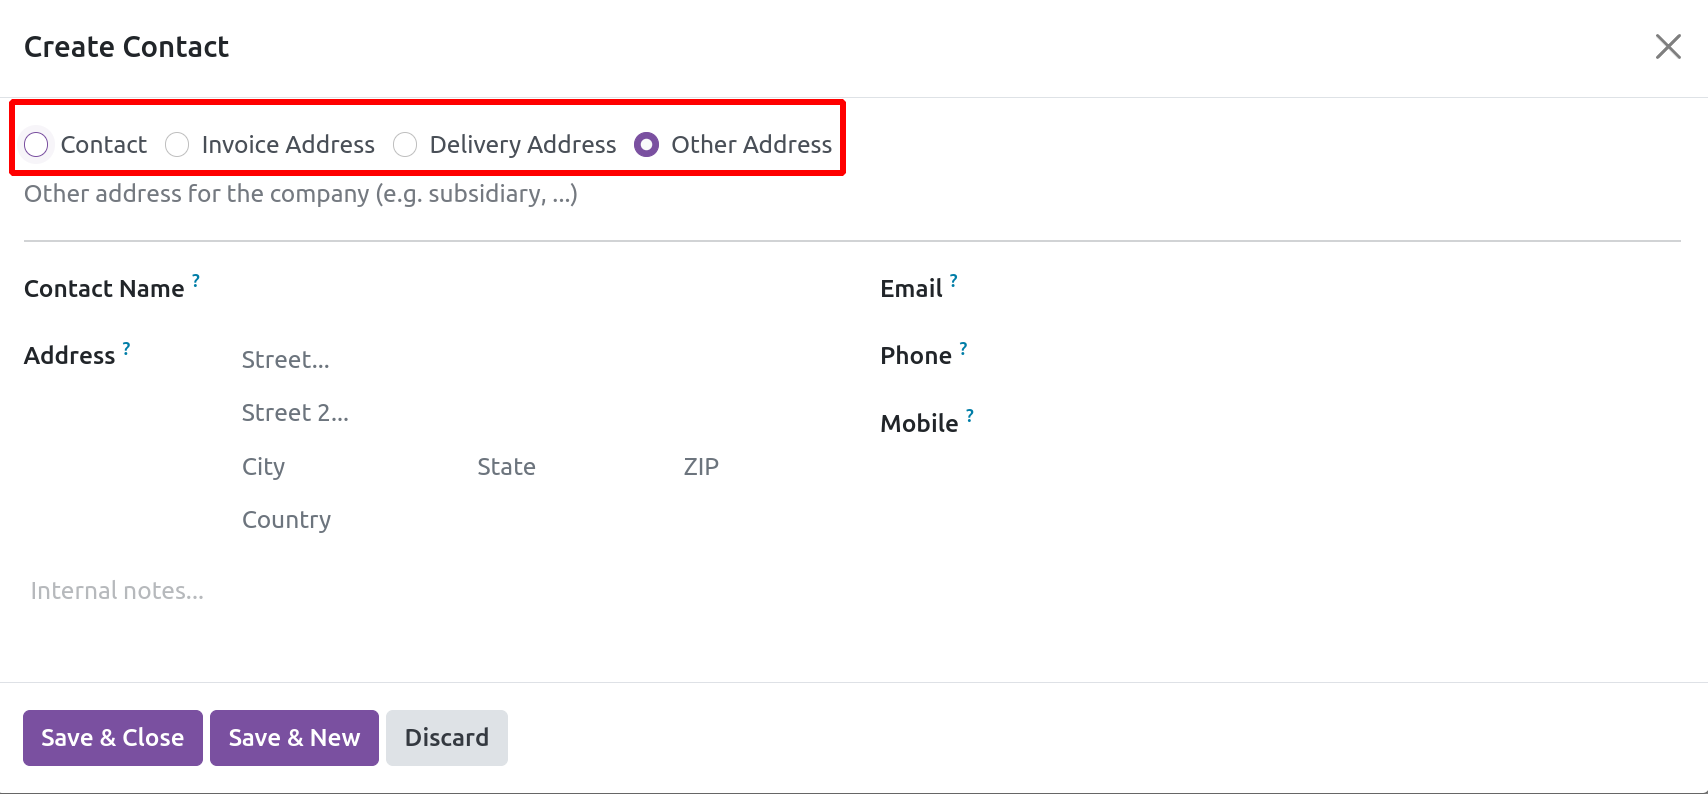Image resolution: width=1708 pixels, height=794 pixels.
Task: Click the help icon beside Mobile label
Action: (970, 416)
